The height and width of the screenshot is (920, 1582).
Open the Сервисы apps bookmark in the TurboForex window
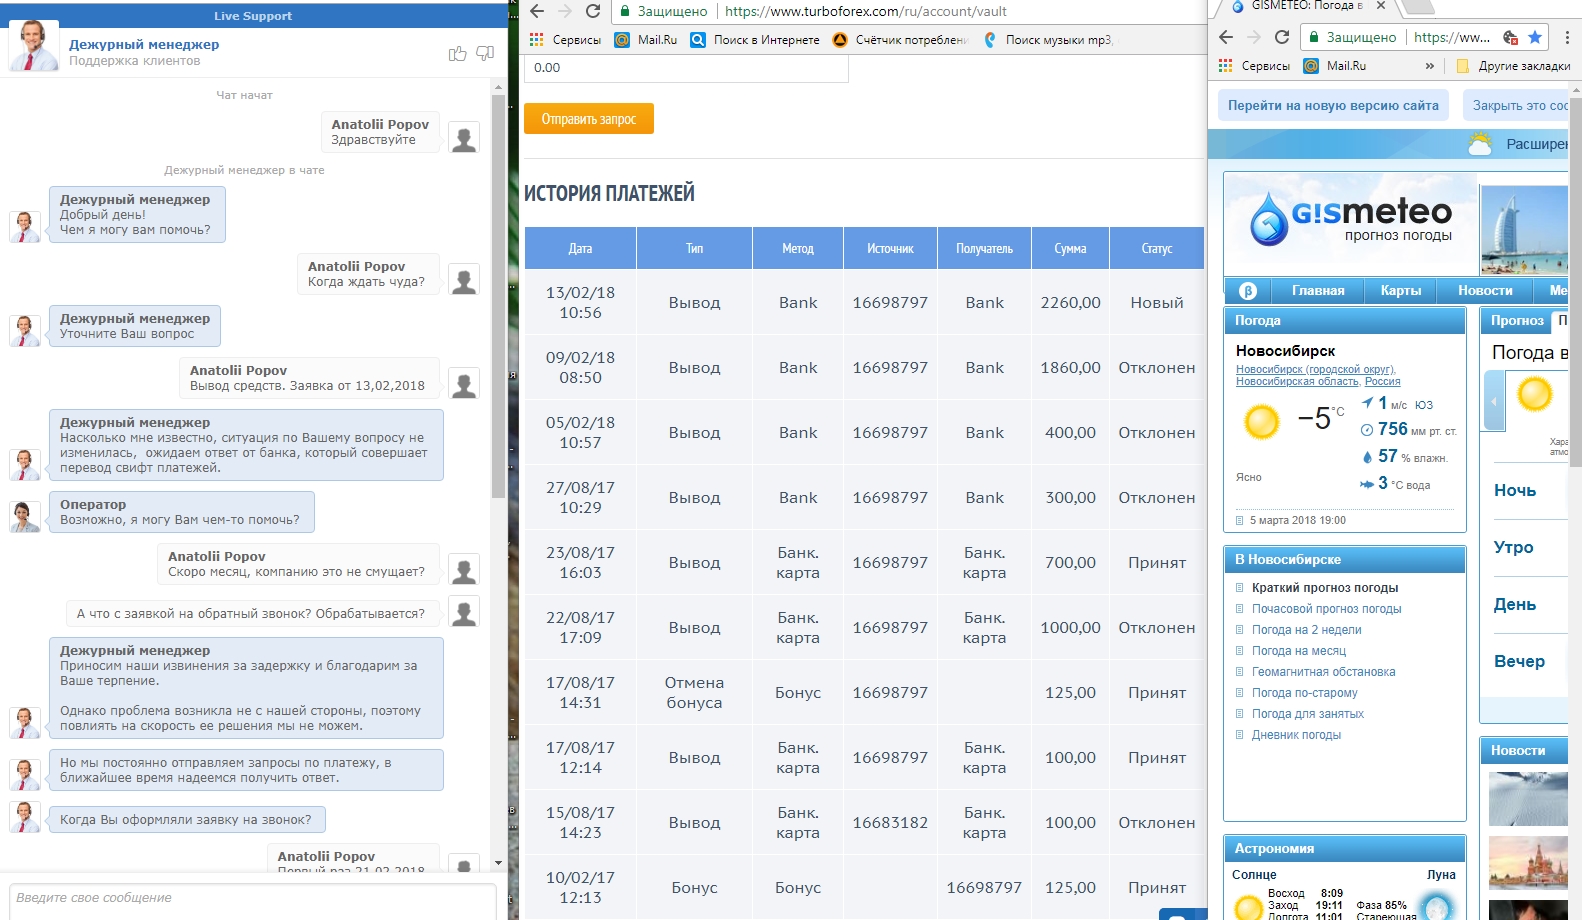565,40
